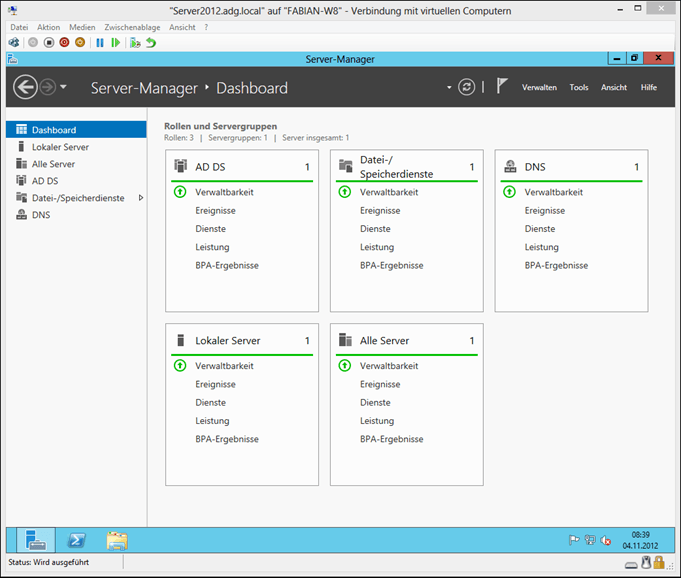Select DNS in the sidebar
Screen dimensions: 681x578
pyautogui.click(x=76, y=215)
